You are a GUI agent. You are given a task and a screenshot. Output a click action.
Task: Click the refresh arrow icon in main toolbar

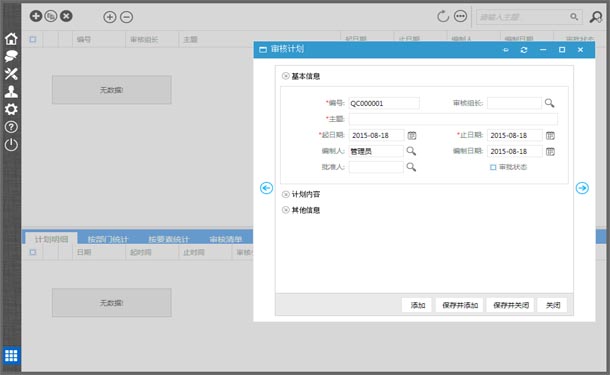tap(443, 16)
